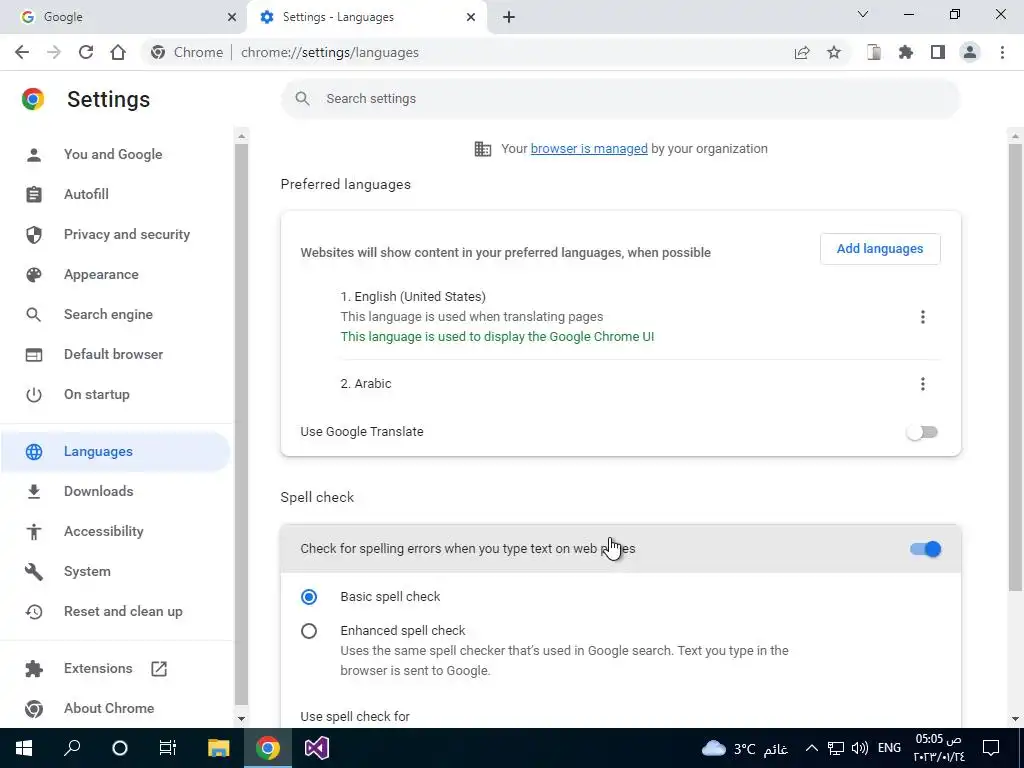The image size is (1024, 768).
Task: Open the Autofill settings section
Action: coord(86,194)
